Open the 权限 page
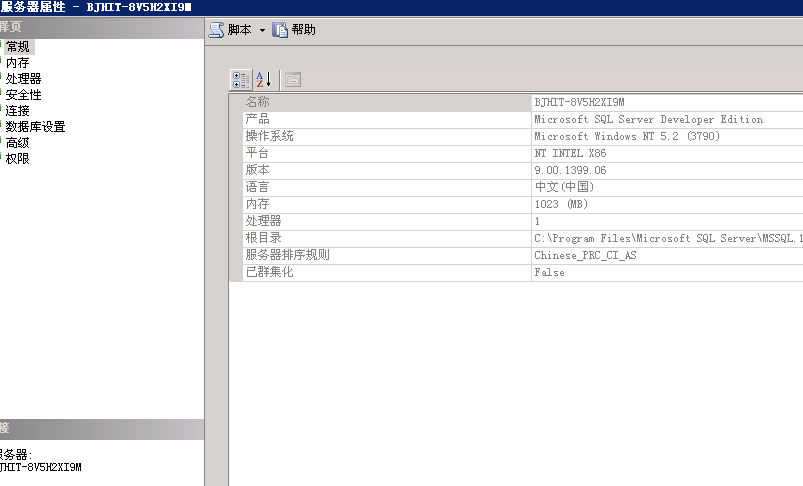 coord(18,159)
